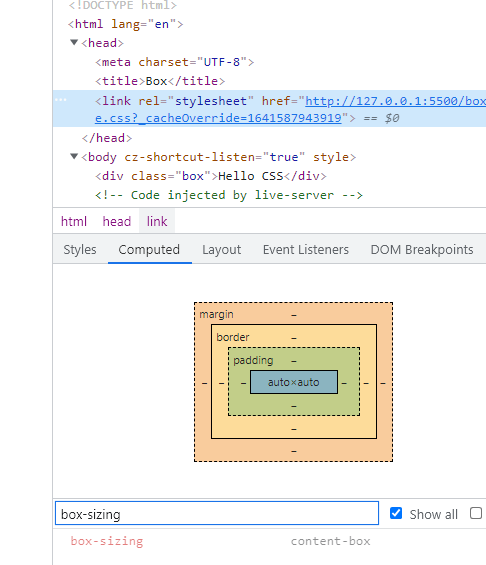Open the DOM Breakpoints tab

coord(422,249)
